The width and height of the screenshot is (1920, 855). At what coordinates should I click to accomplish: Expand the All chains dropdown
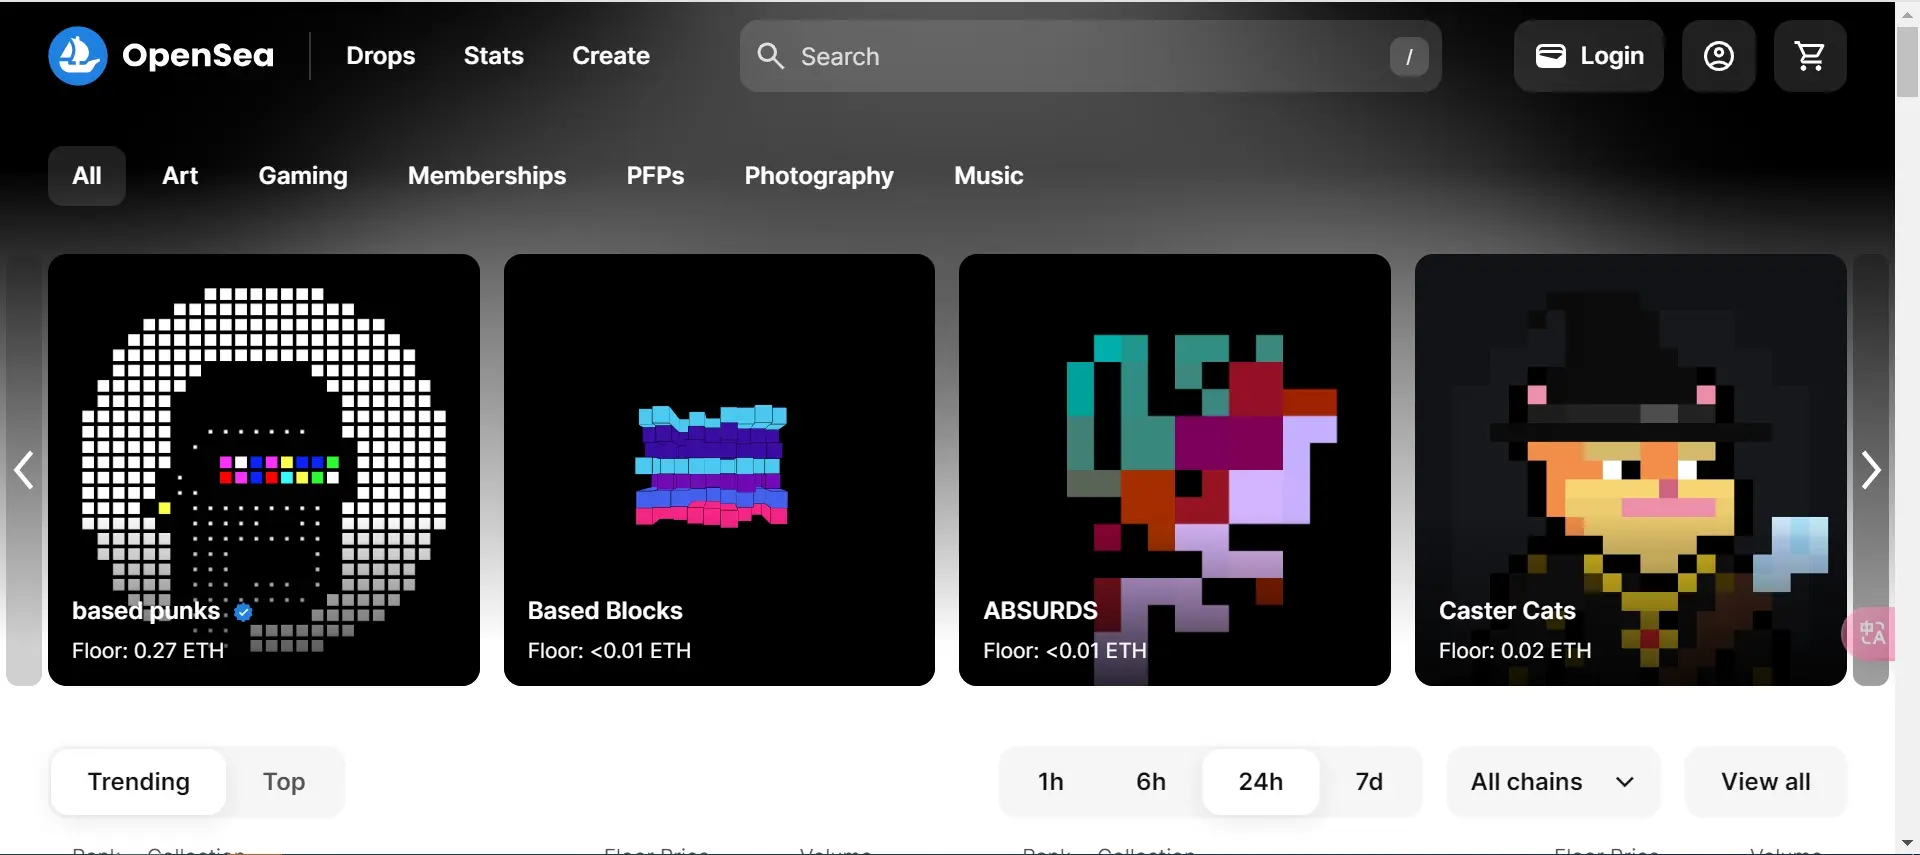coord(1552,782)
